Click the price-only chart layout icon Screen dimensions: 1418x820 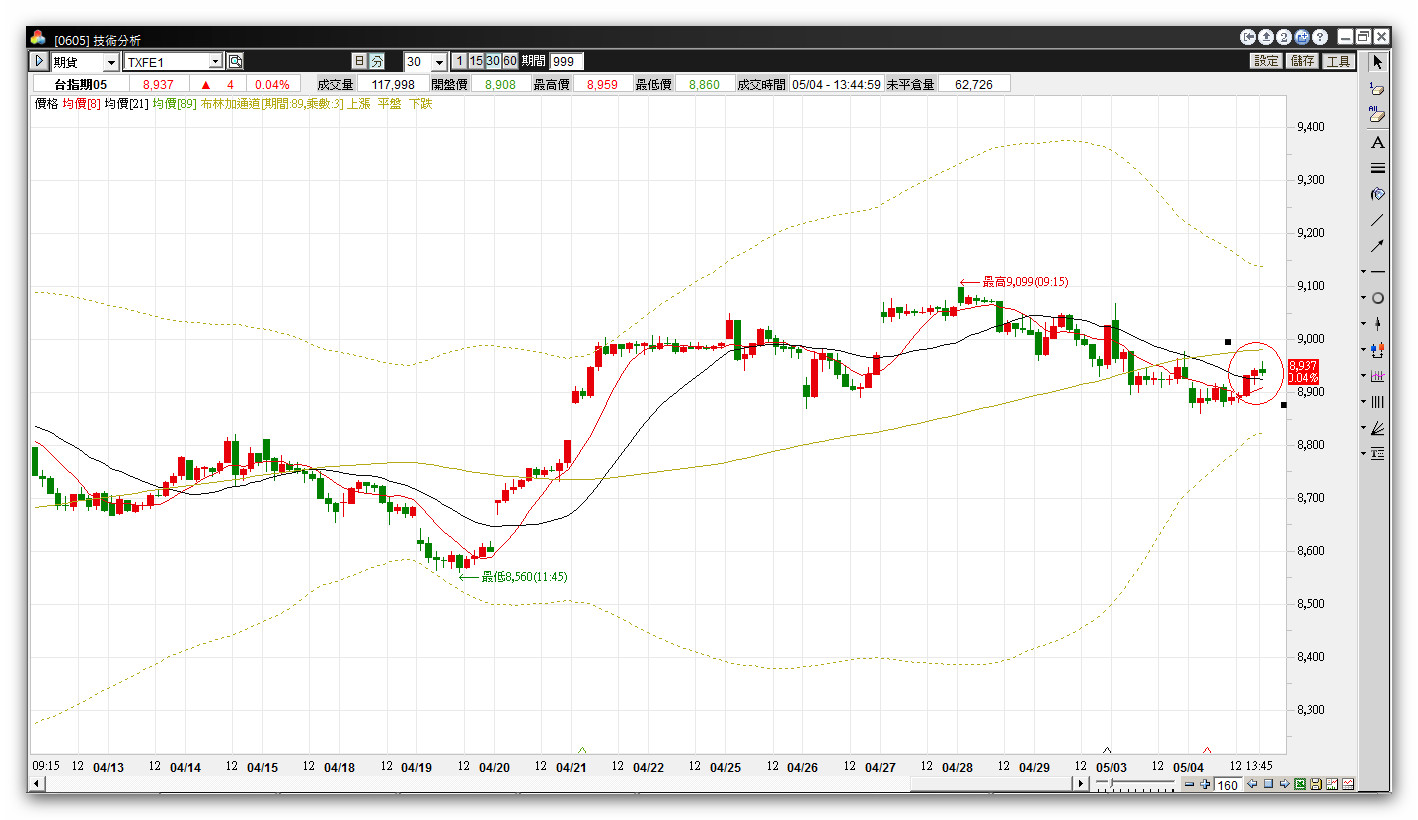click(x=1348, y=785)
